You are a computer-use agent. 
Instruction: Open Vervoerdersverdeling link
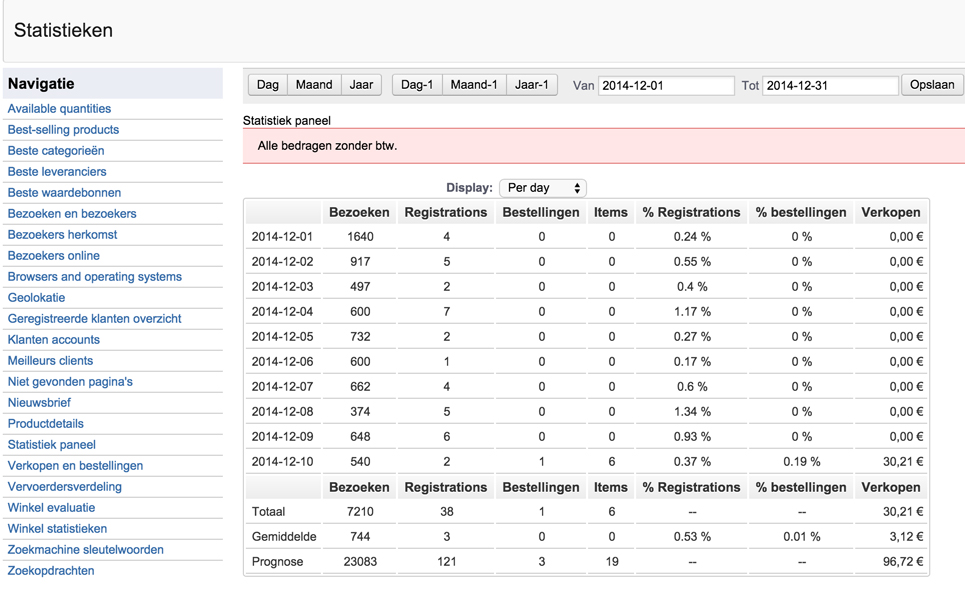65,487
